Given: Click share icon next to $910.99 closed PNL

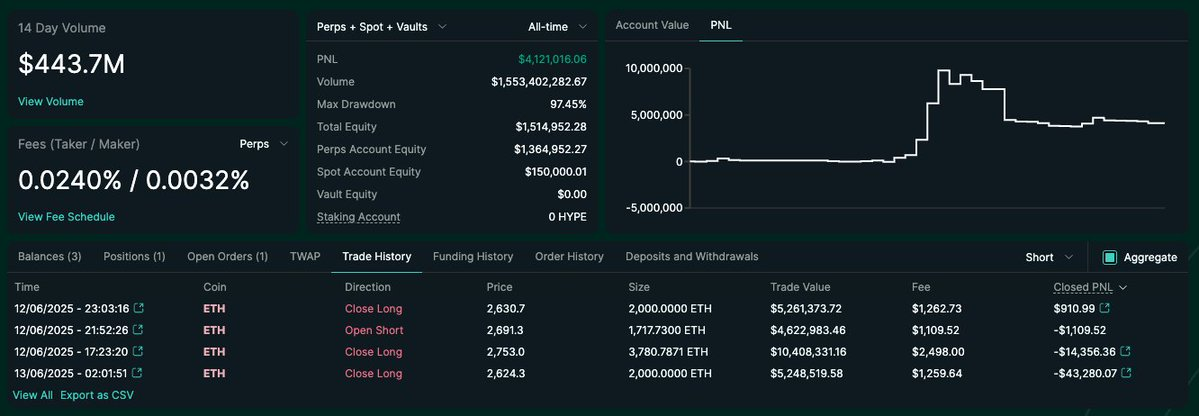Looking at the screenshot, I should pos(1105,309).
